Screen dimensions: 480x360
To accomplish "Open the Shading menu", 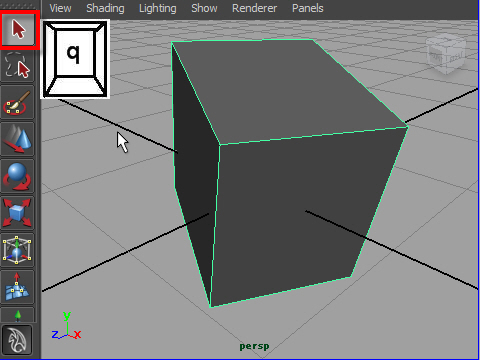I will click(105, 8).
